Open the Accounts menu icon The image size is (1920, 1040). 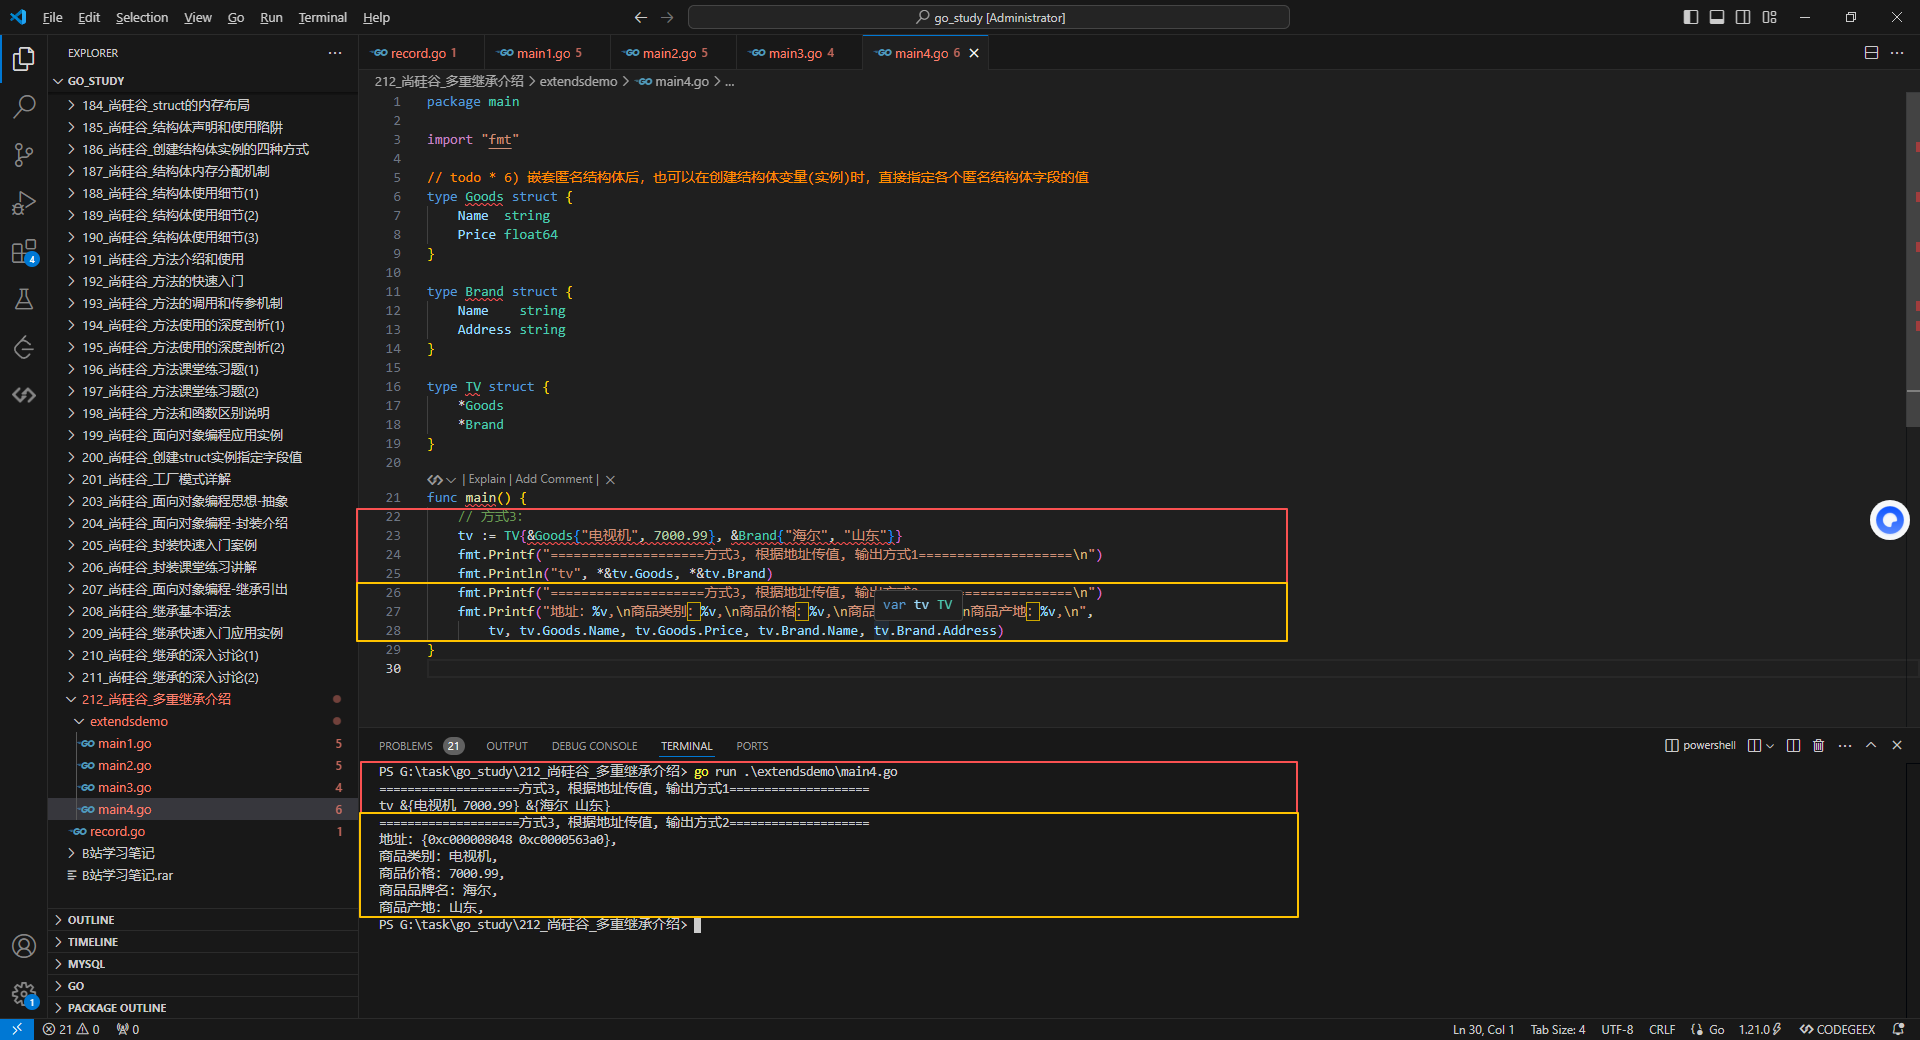pyautogui.click(x=24, y=946)
